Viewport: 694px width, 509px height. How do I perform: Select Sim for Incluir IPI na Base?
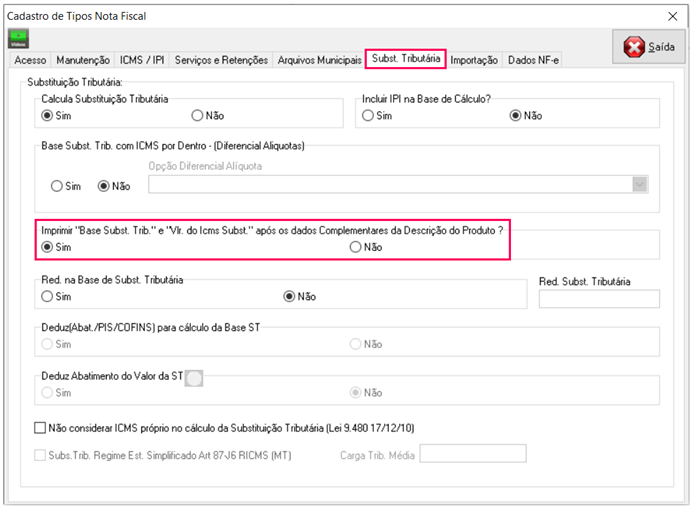click(369, 116)
